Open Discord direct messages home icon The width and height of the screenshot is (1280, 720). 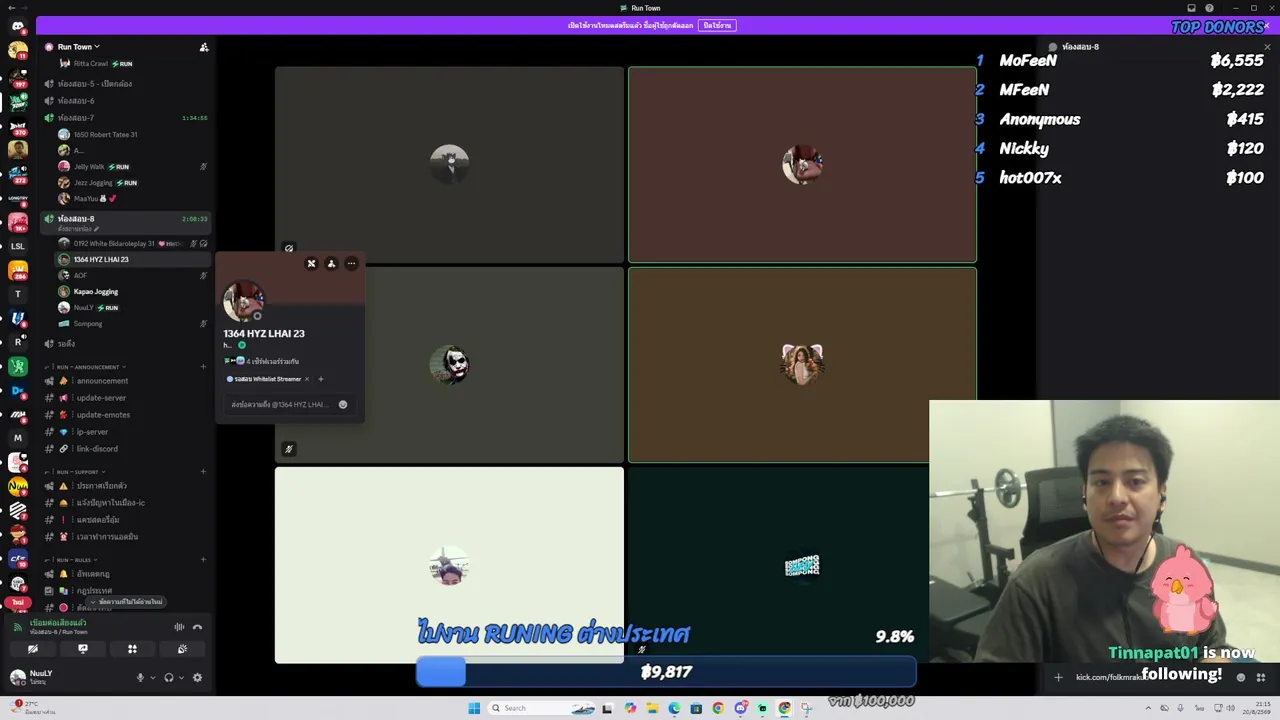pos(17,26)
